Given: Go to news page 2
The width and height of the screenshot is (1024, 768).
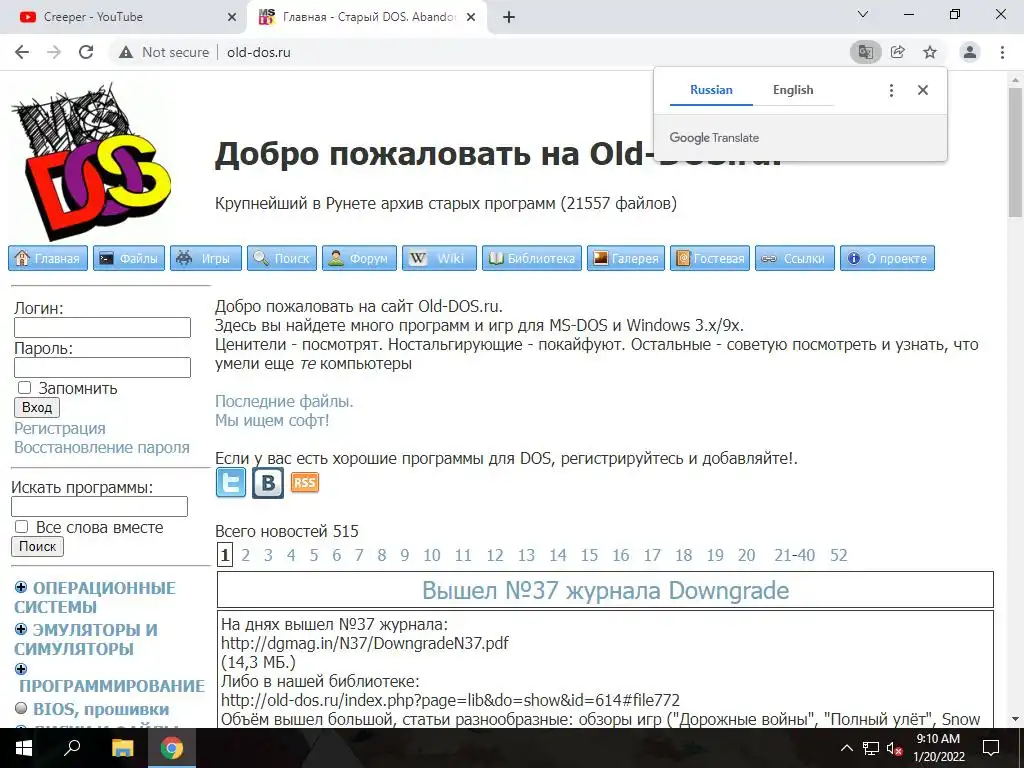Looking at the screenshot, I should click(246, 555).
